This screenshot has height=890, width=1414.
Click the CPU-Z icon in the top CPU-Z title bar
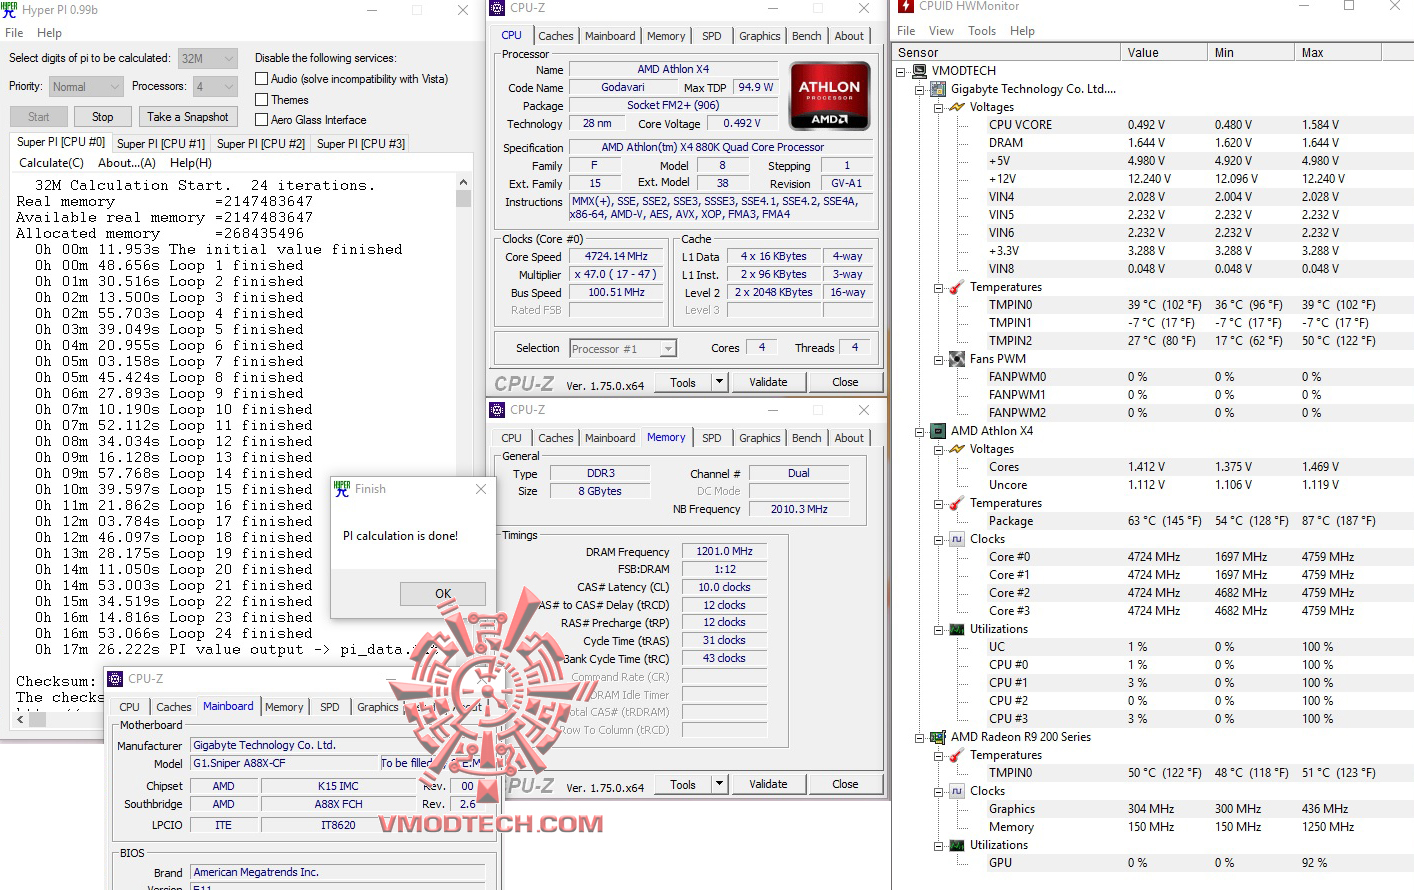click(x=497, y=8)
